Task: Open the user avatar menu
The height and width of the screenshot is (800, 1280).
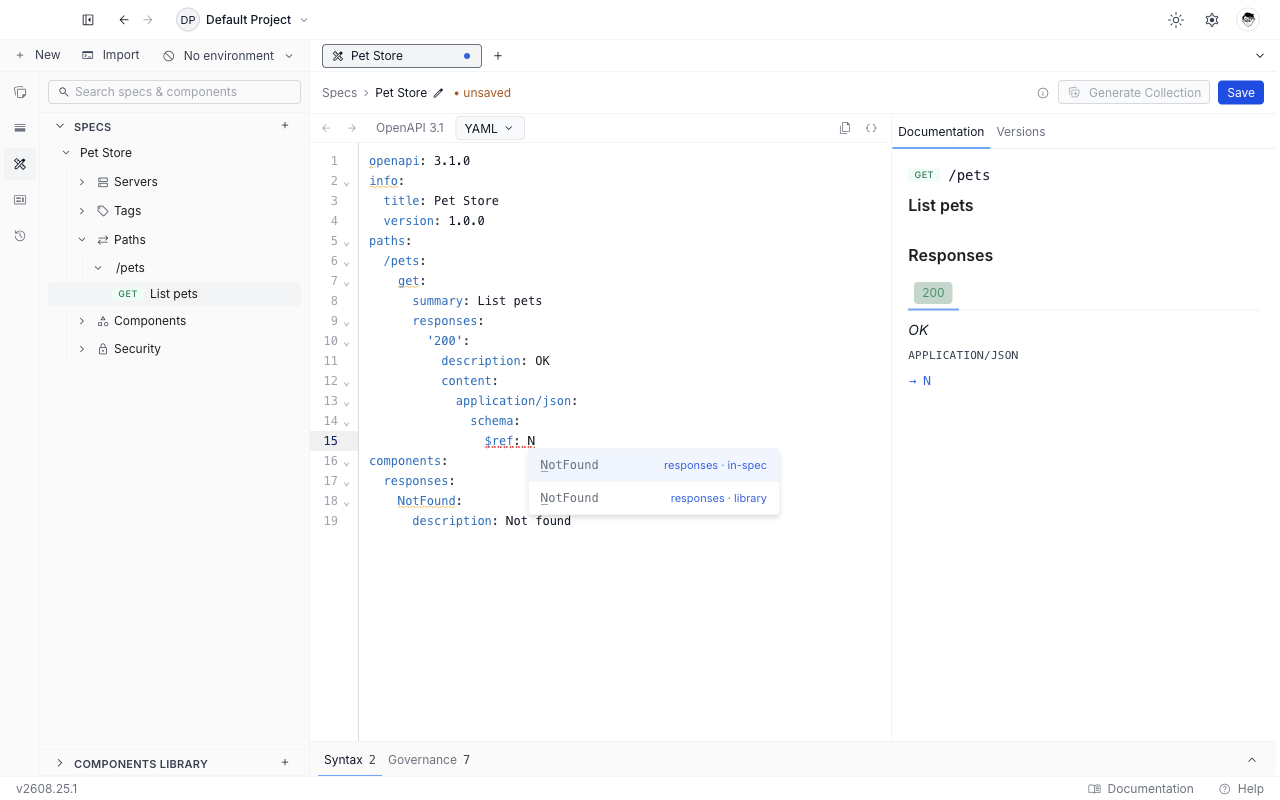Action: click(1247, 20)
